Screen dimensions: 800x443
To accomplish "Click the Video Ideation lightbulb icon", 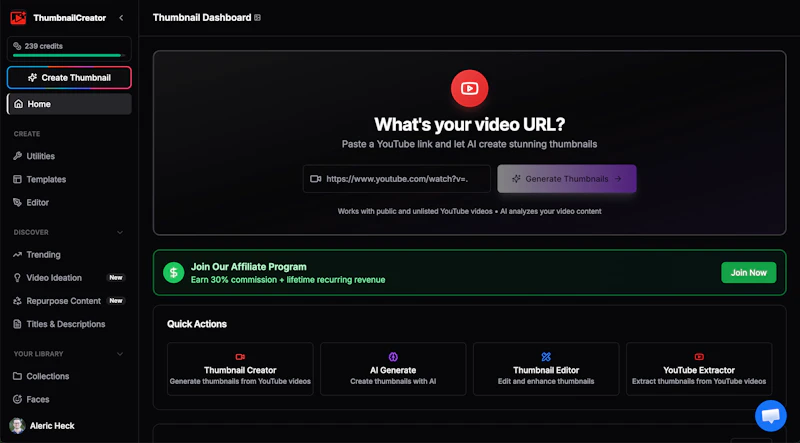I will click(17, 278).
